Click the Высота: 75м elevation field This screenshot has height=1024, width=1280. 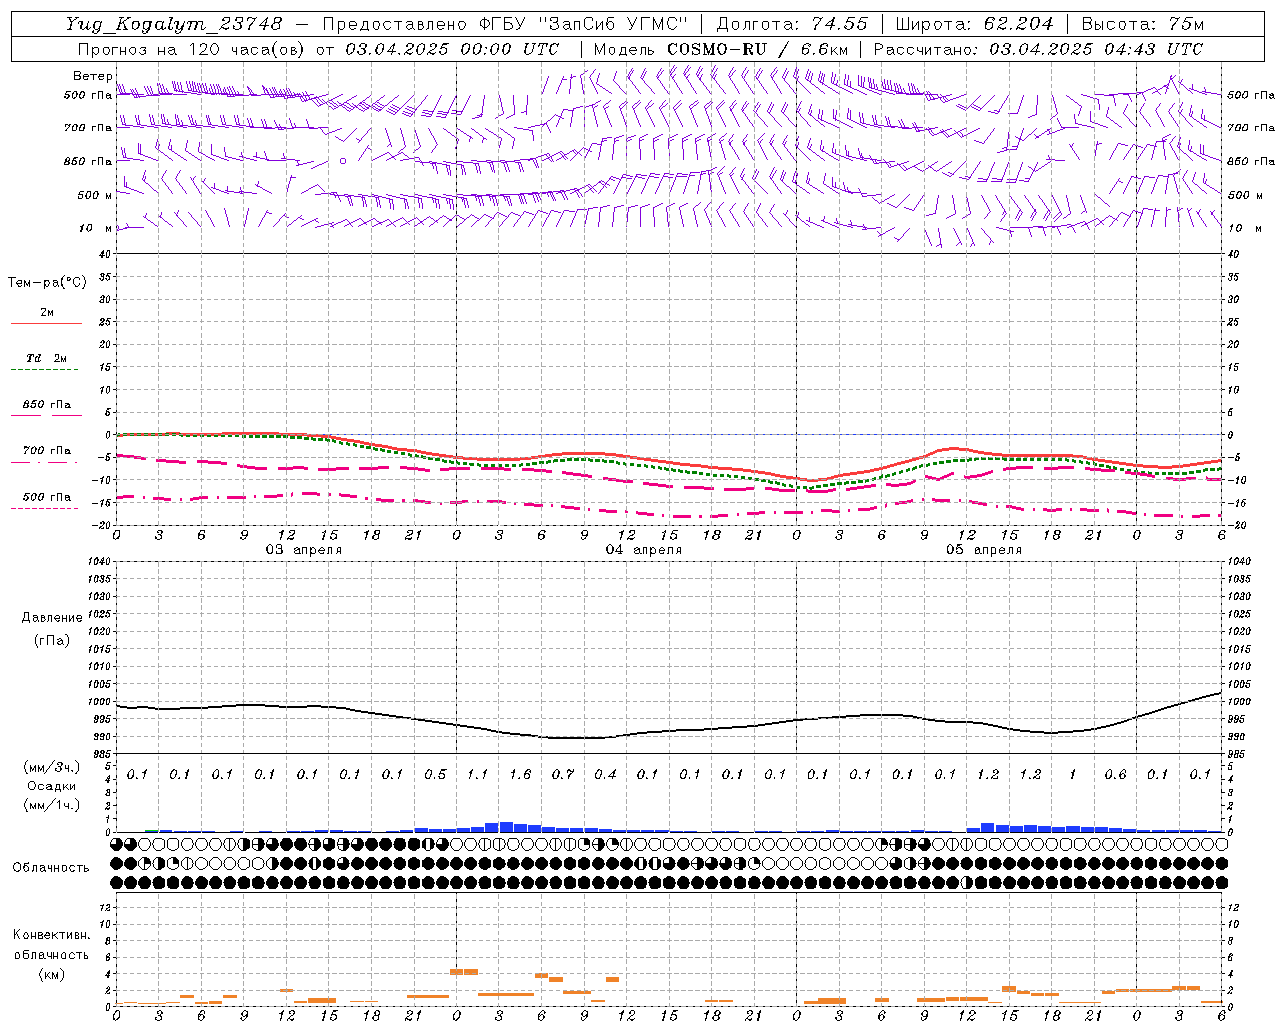(1143, 24)
